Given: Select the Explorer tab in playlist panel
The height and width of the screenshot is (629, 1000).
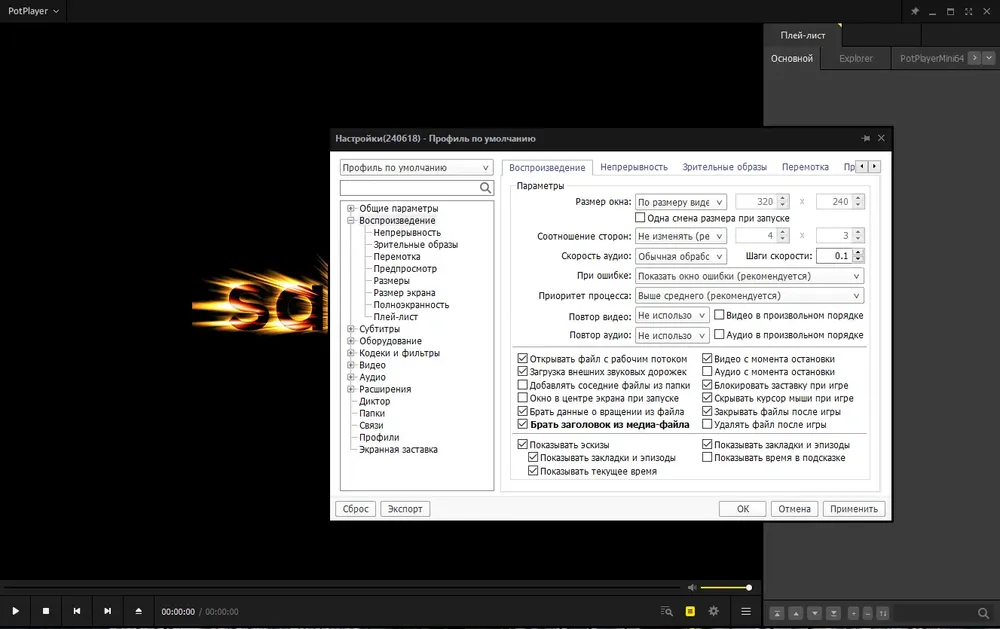Looking at the screenshot, I should [x=855, y=58].
